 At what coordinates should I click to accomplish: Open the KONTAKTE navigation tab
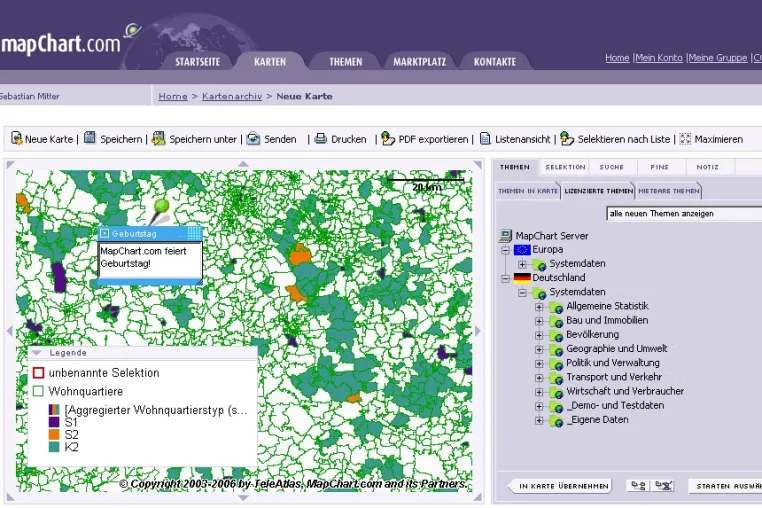tap(495, 62)
